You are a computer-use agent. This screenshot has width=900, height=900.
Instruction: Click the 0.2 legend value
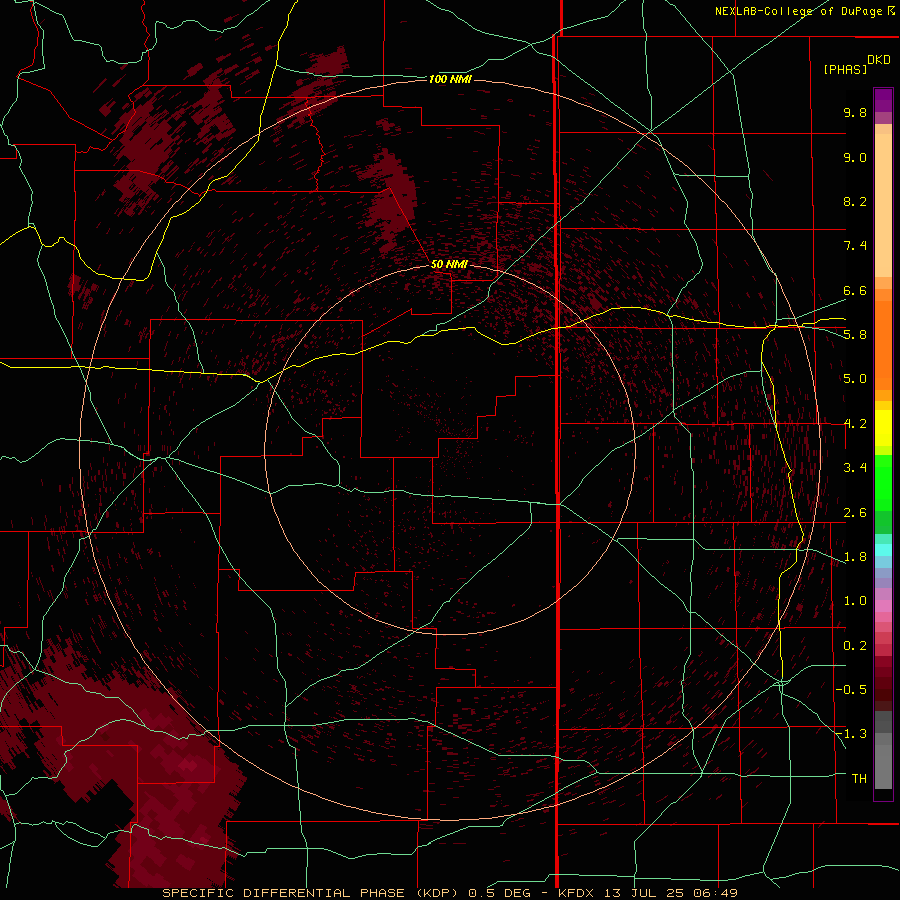click(x=855, y=646)
